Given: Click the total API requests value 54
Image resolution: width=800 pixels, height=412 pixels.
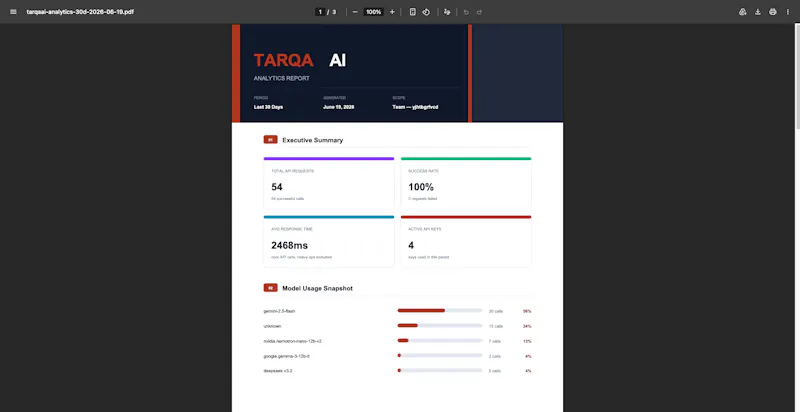Looking at the screenshot, I should click(x=277, y=187).
